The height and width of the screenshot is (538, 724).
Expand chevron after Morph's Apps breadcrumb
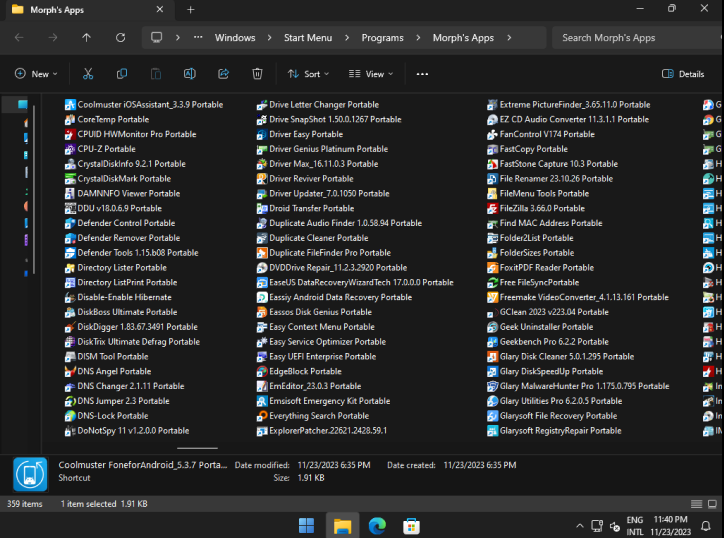point(509,37)
